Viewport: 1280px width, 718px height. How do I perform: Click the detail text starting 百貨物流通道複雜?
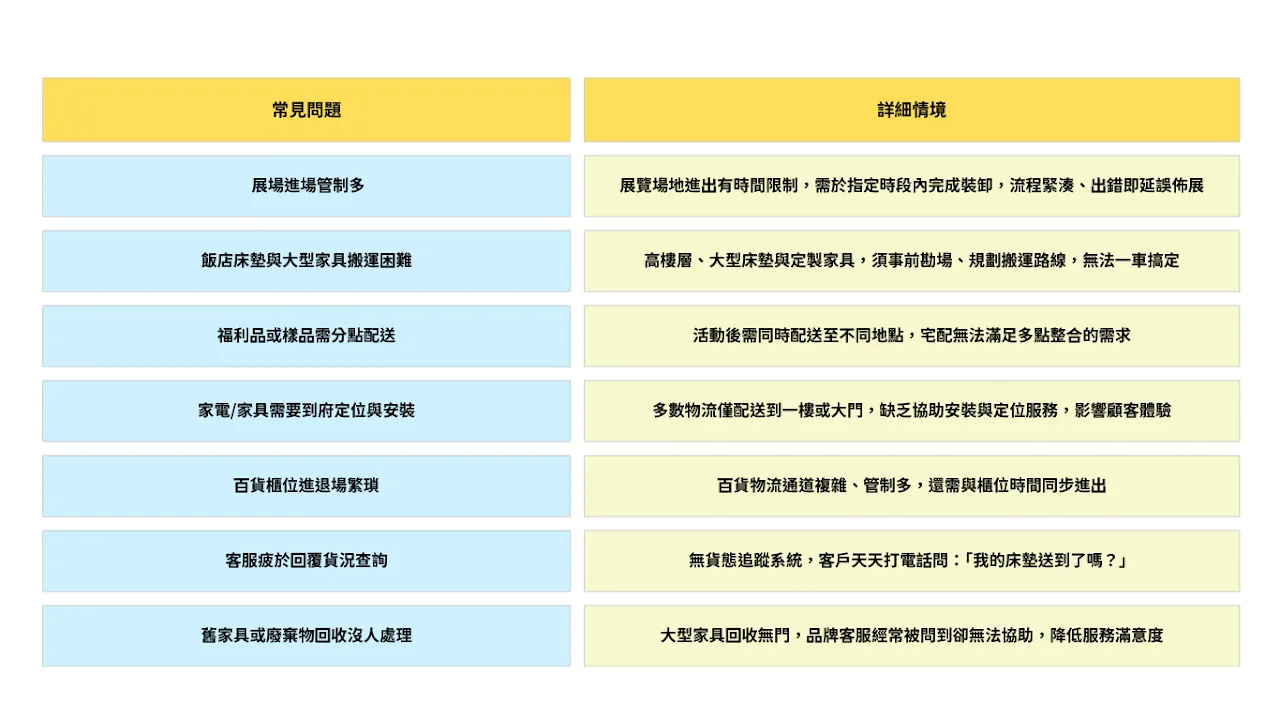(x=912, y=486)
